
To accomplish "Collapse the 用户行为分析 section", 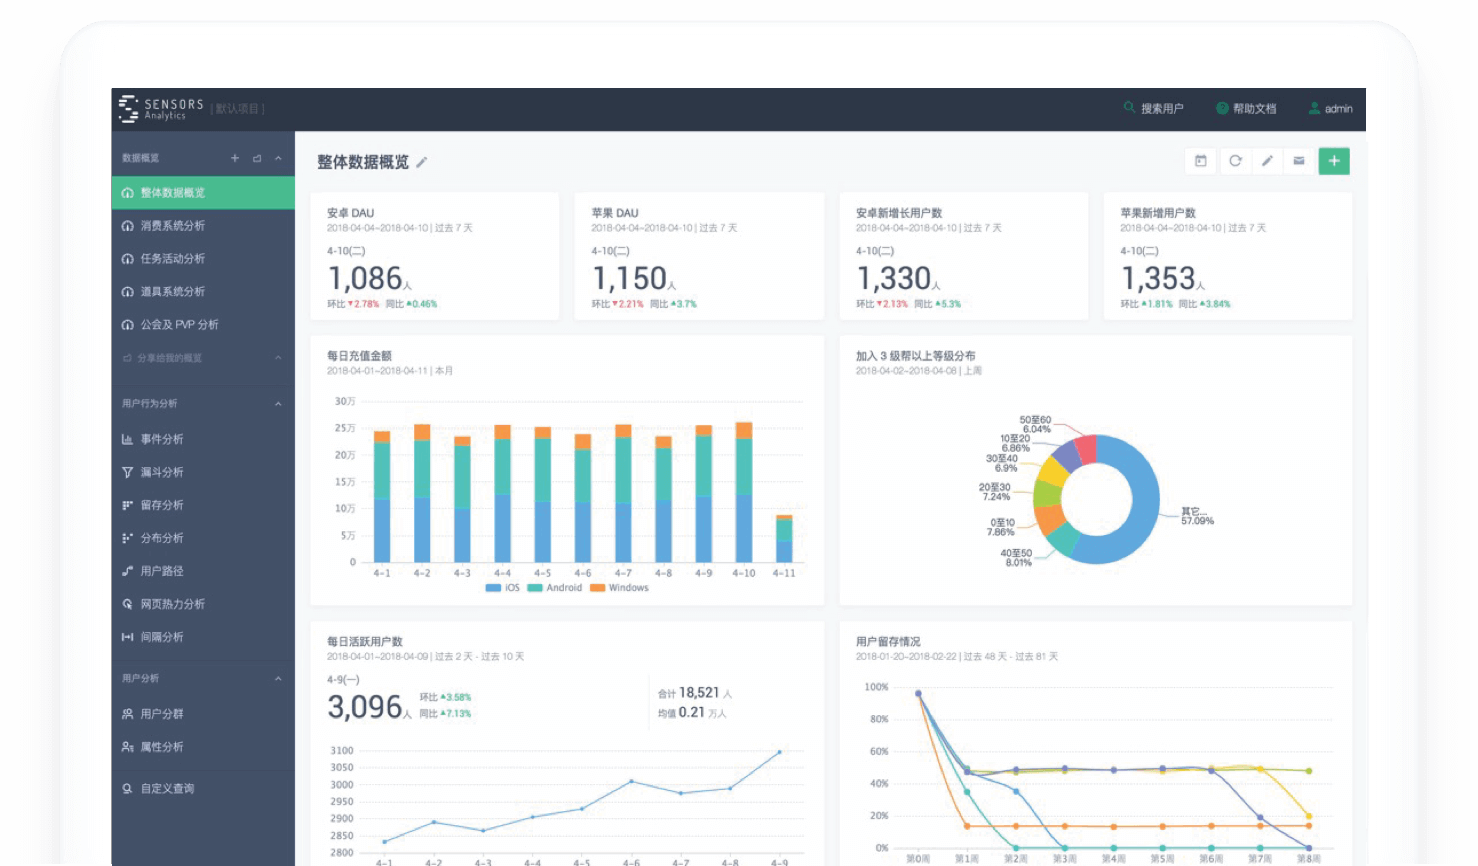I will (x=278, y=404).
